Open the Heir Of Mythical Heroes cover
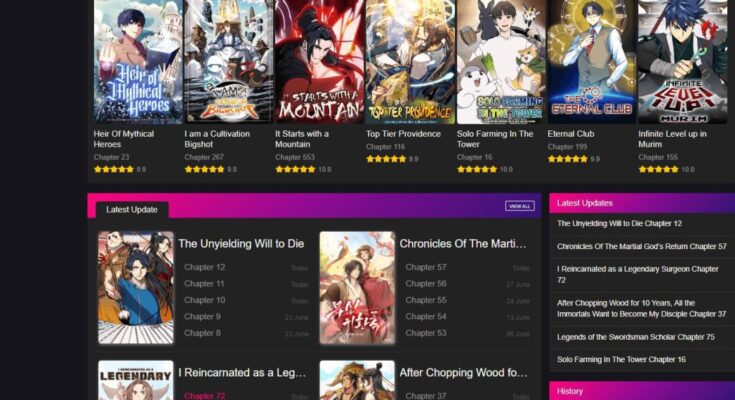 coord(138,61)
